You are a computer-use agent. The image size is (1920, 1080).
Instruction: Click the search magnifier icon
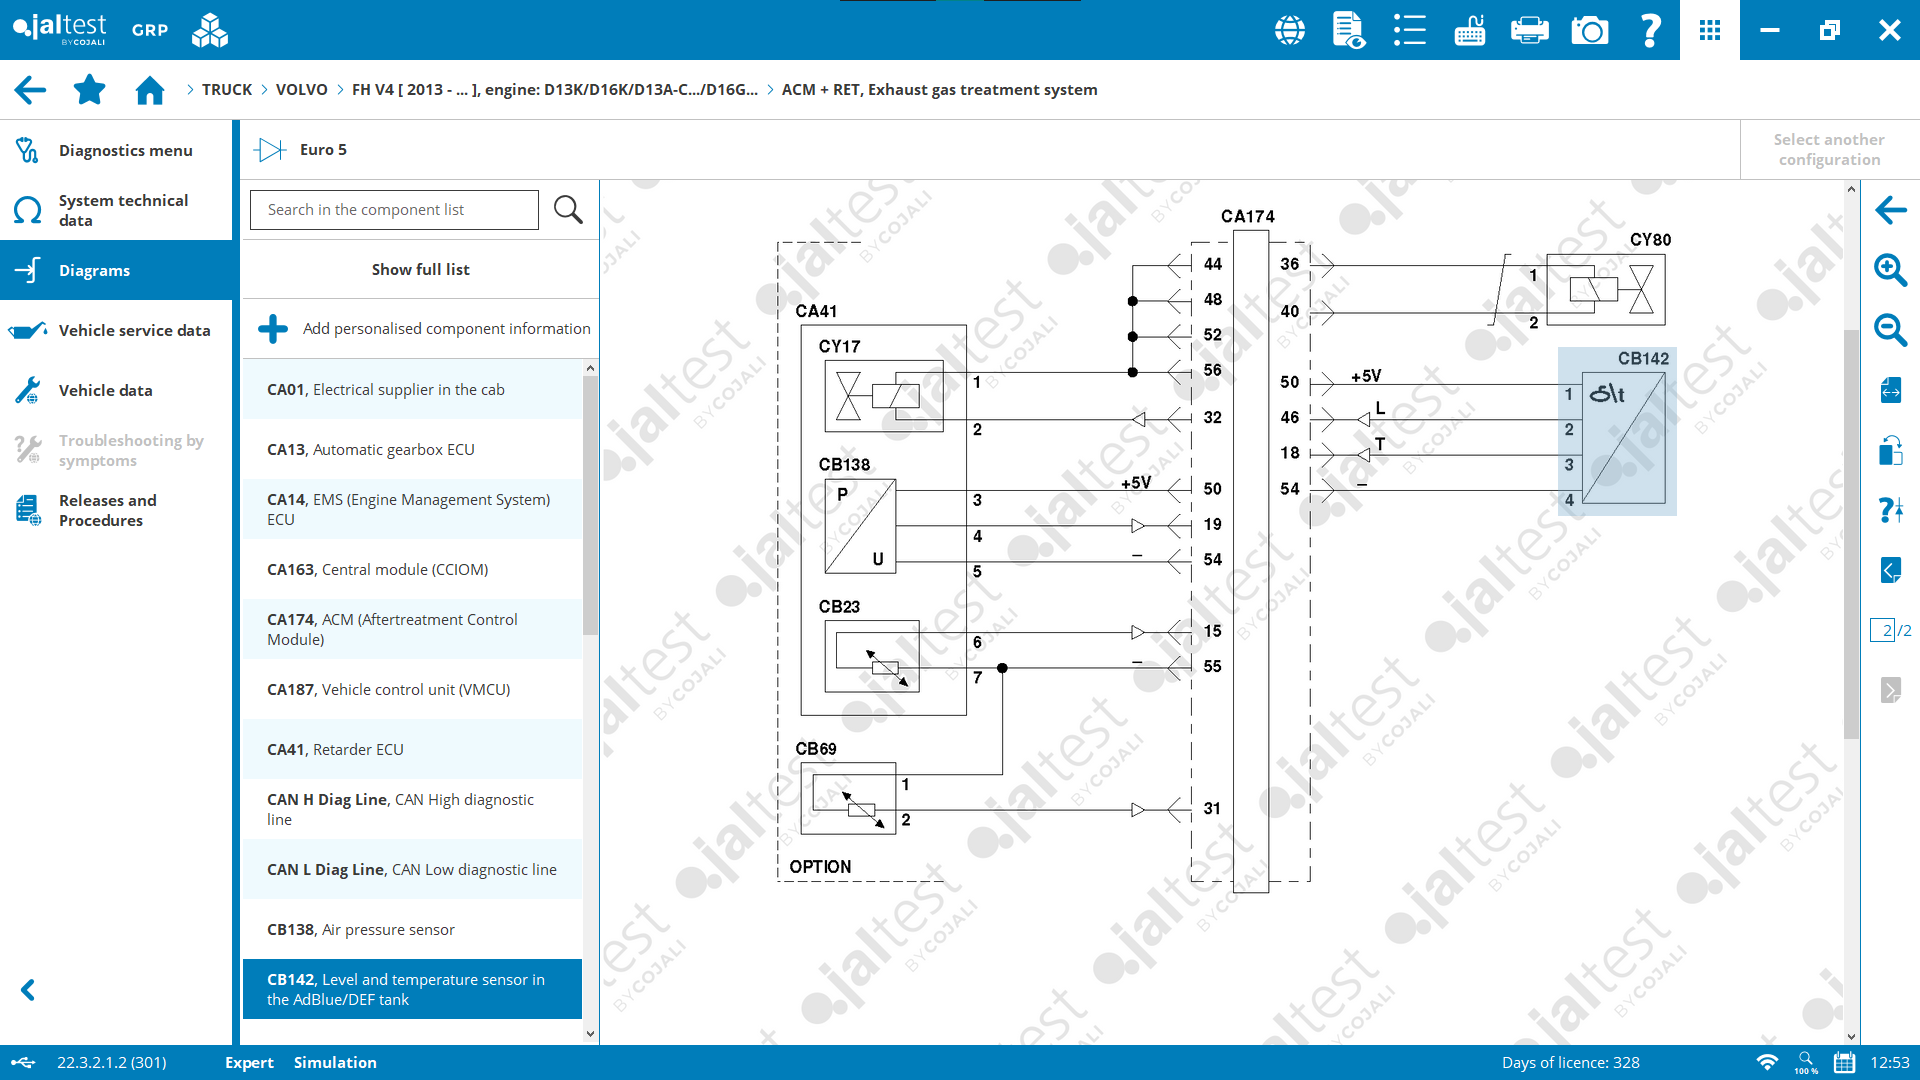point(568,210)
